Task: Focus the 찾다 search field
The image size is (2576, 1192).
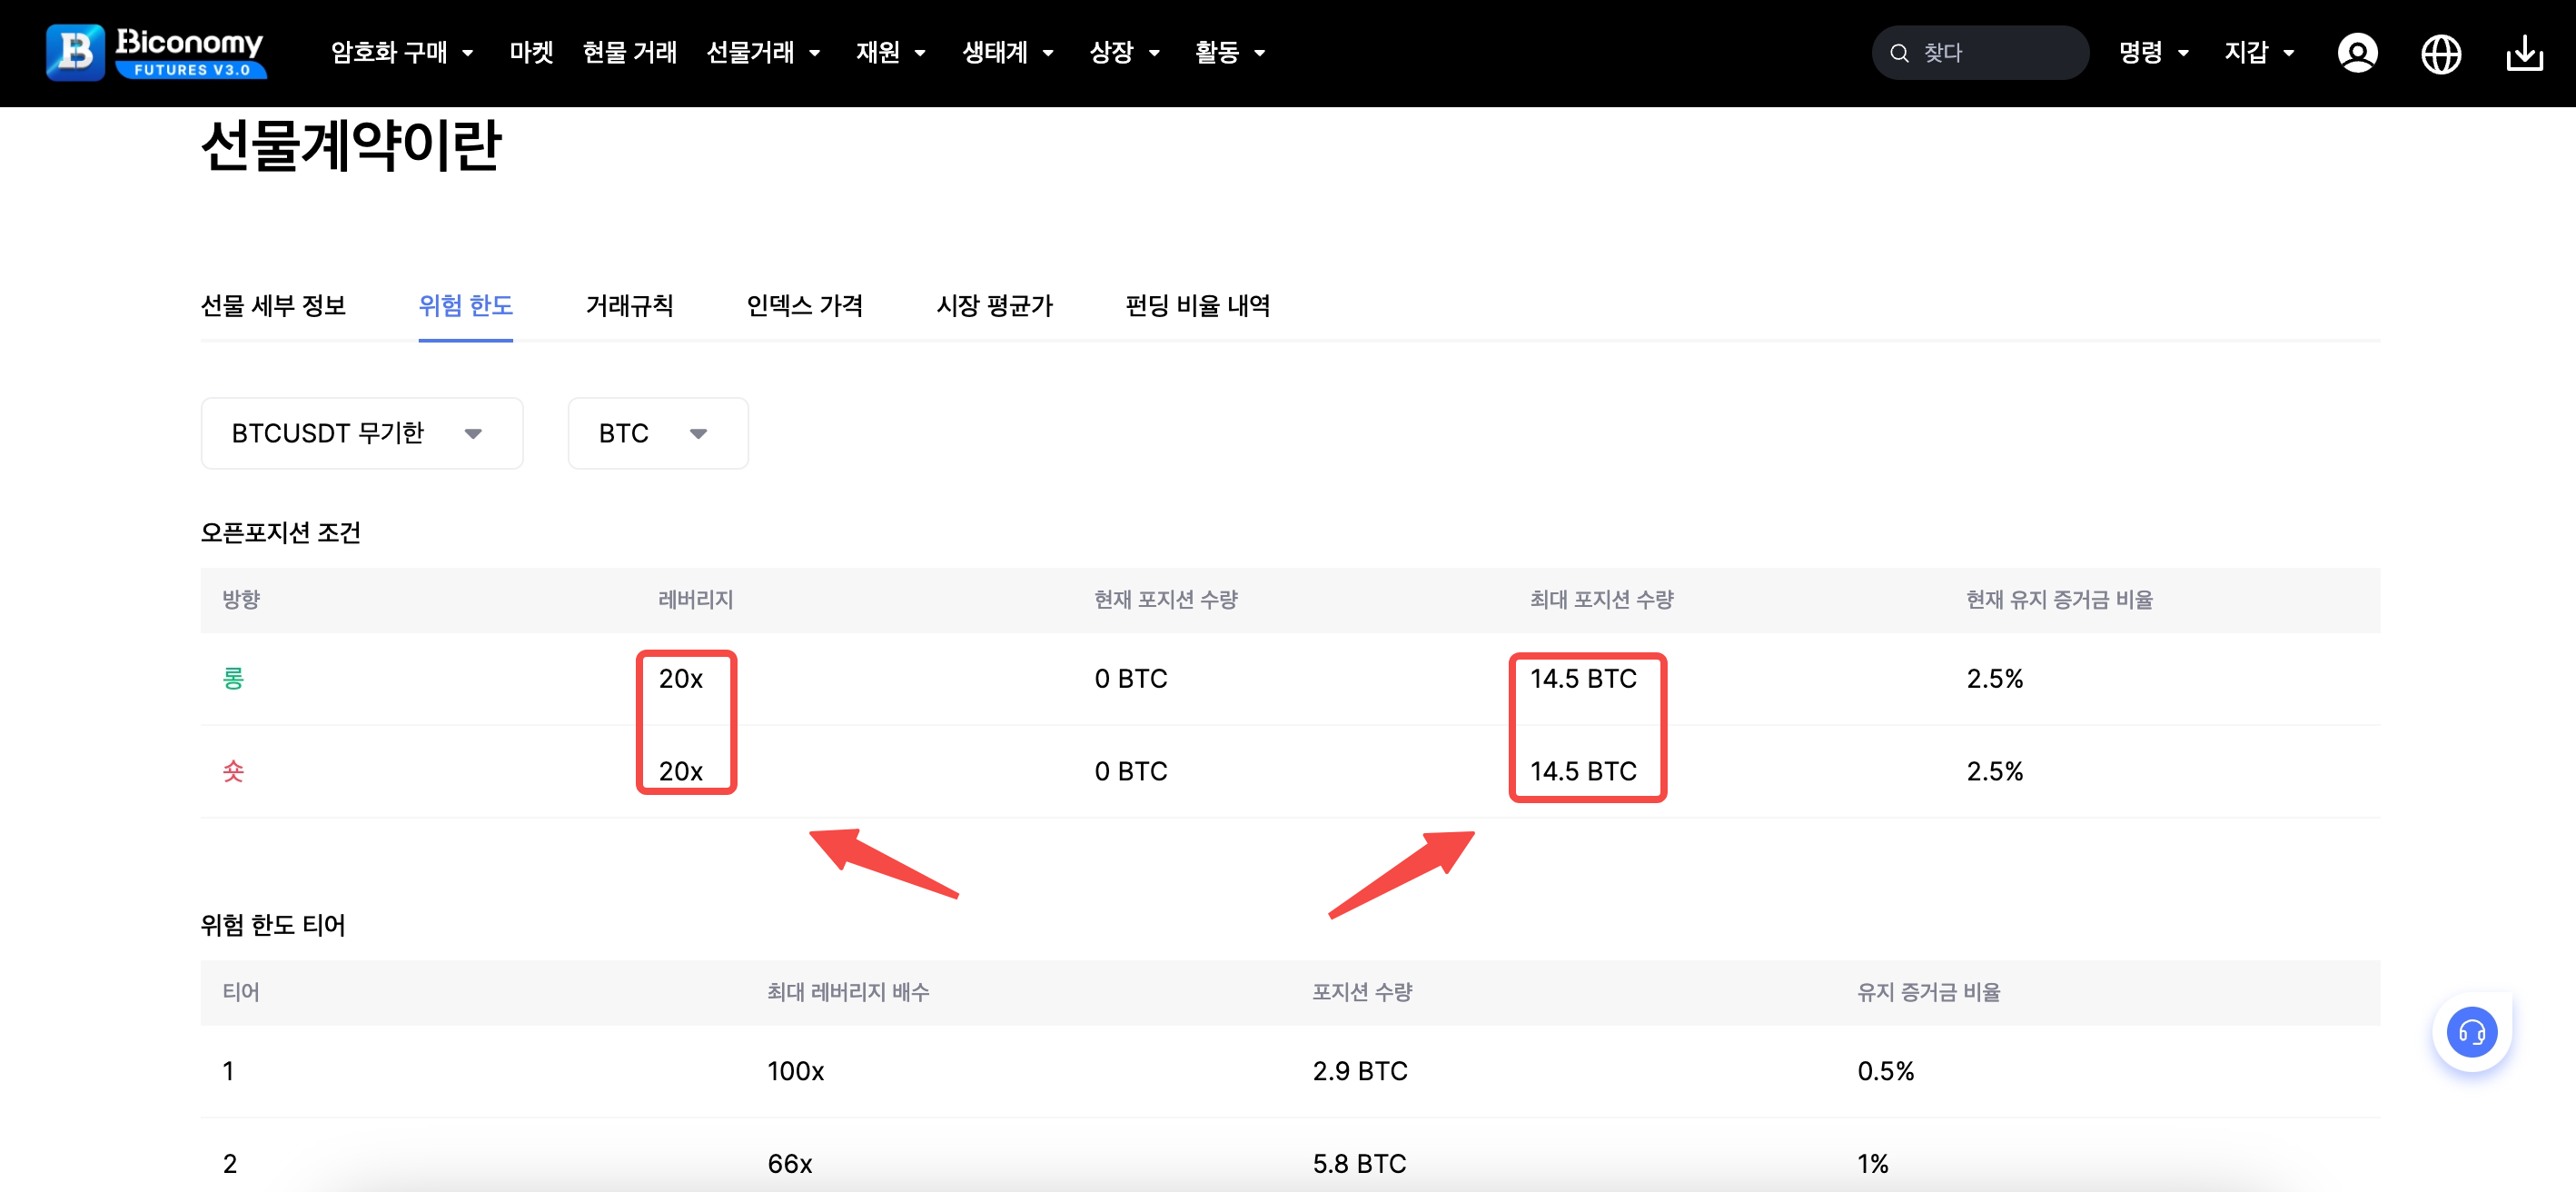Action: 1980,52
